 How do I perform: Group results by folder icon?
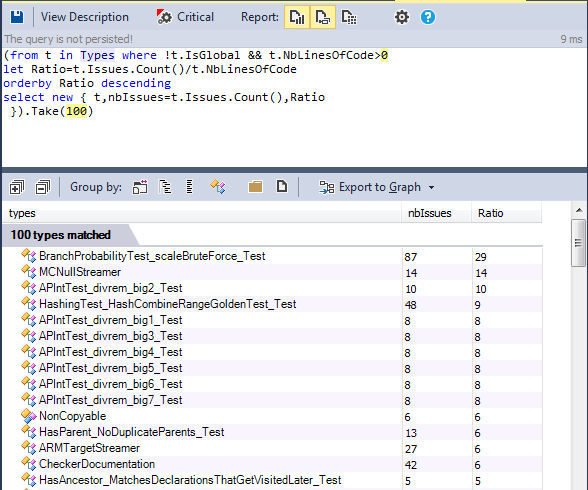tap(255, 187)
